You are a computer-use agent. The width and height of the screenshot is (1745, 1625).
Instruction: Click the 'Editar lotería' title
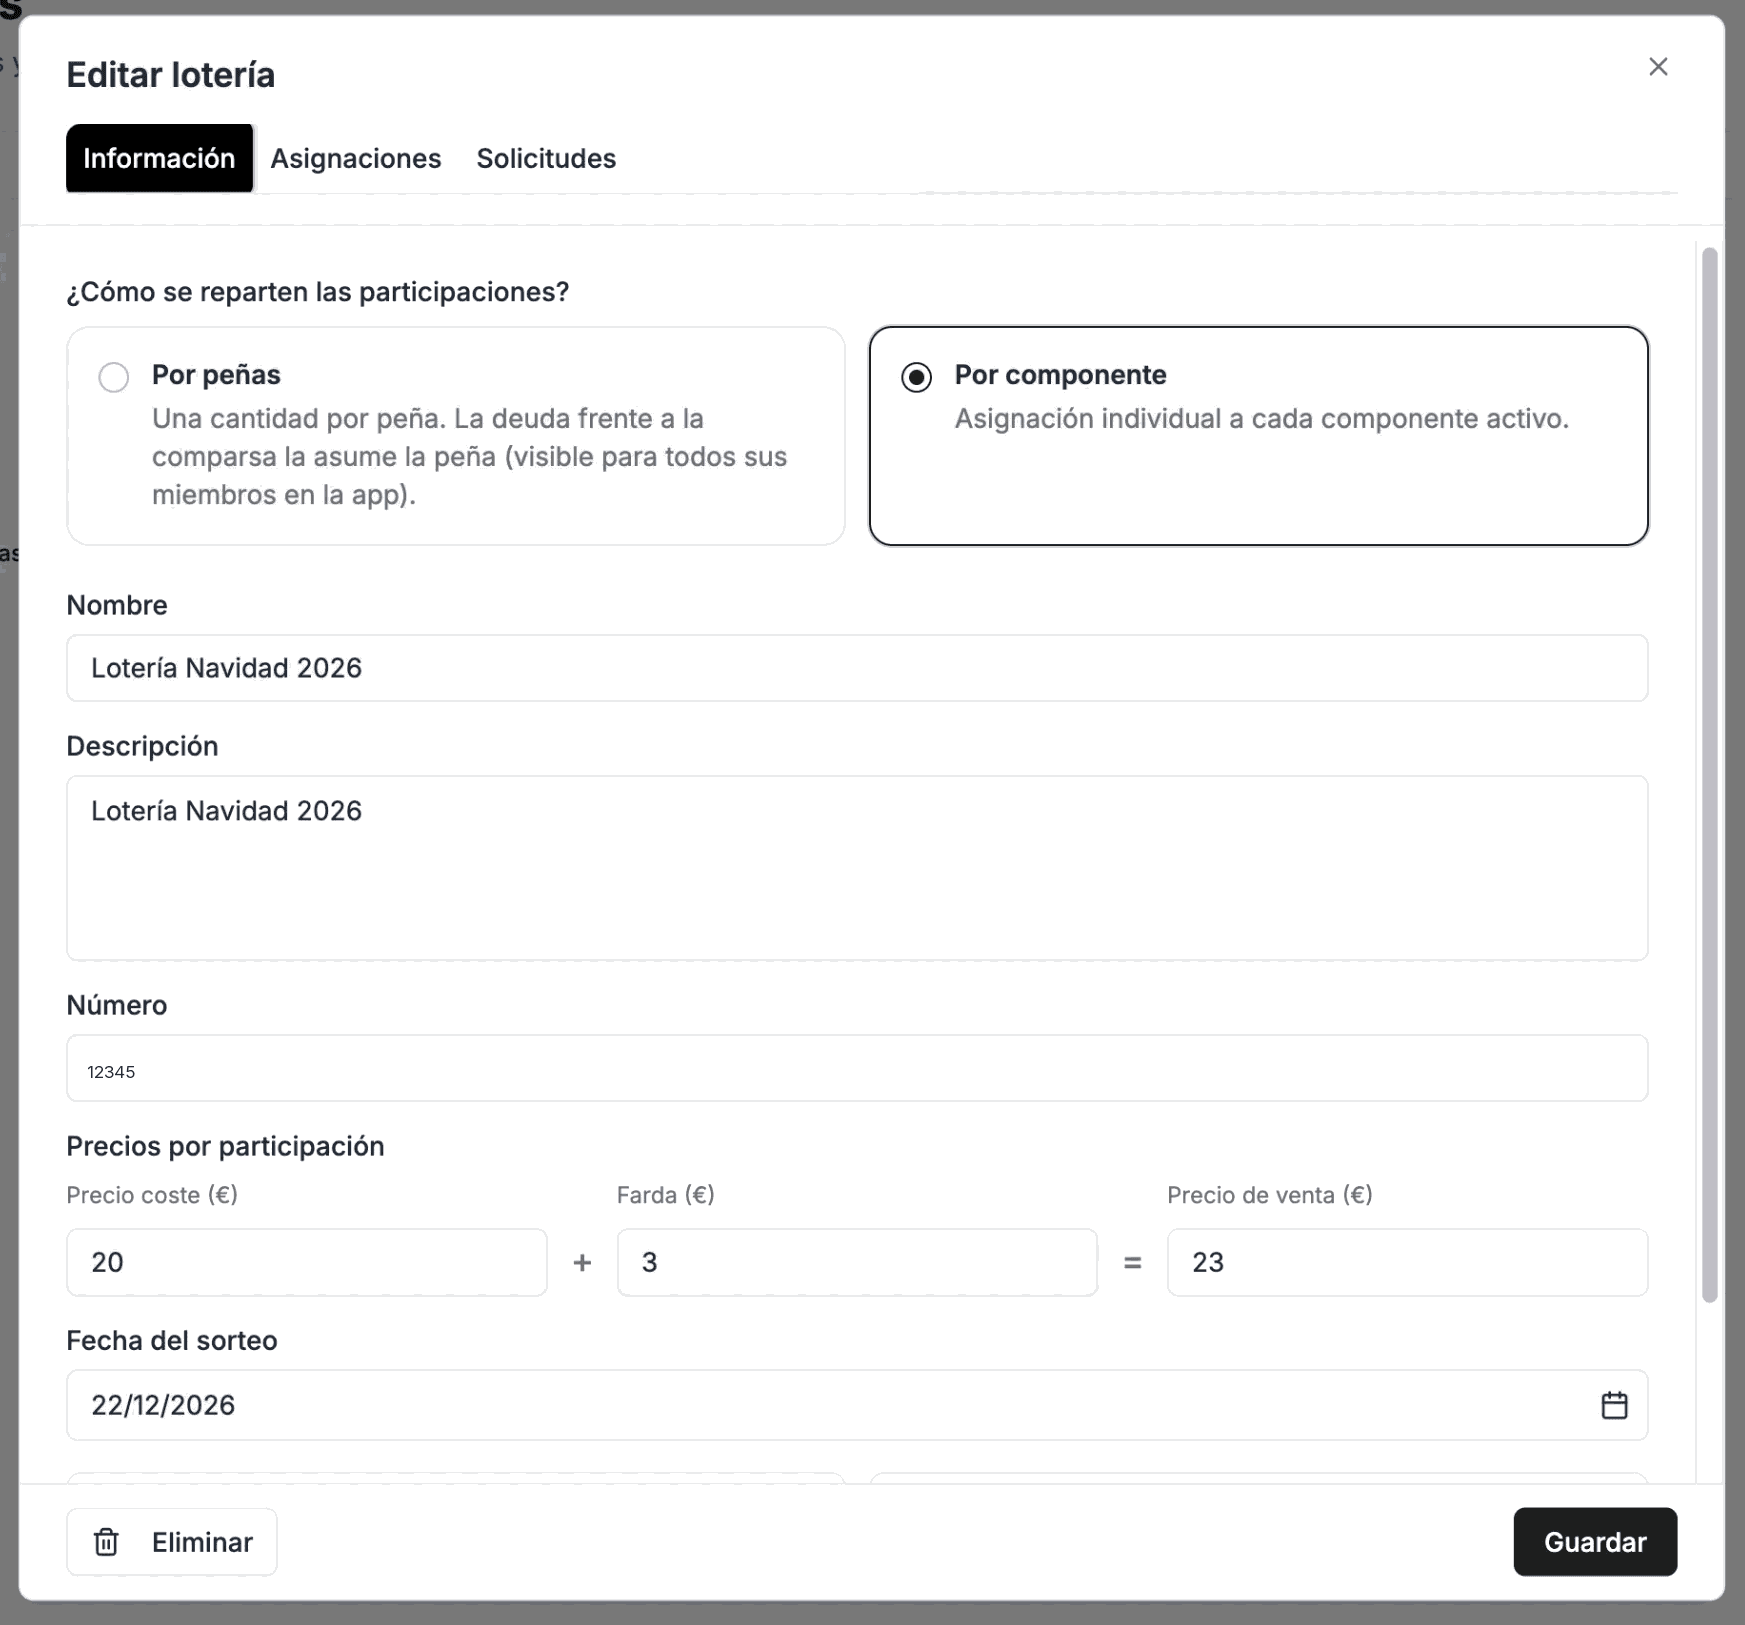coord(171,75)
